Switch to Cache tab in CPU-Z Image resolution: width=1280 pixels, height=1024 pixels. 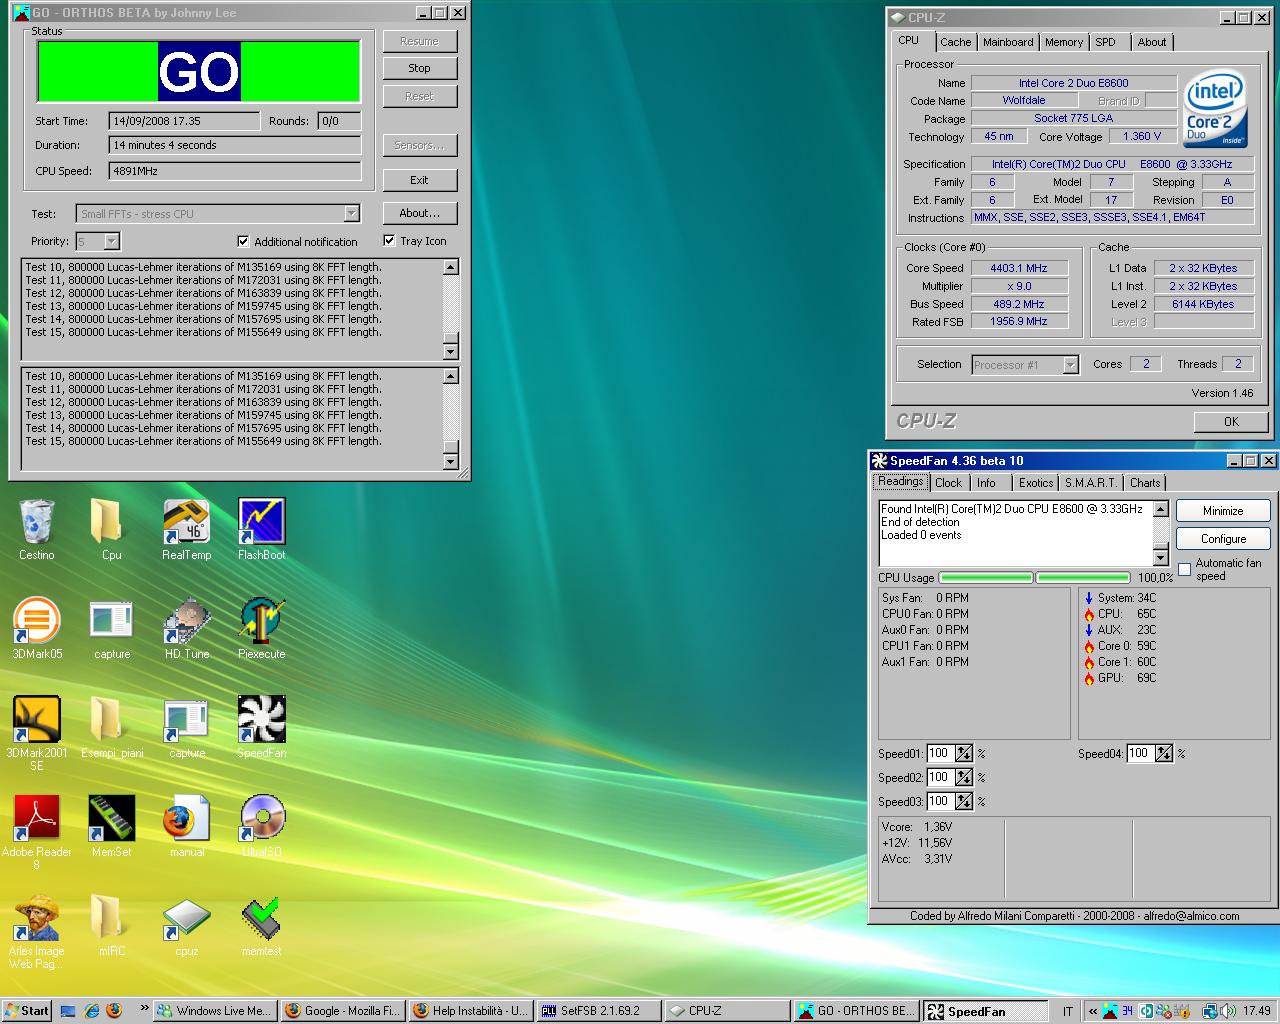click(x=955, y=42)
